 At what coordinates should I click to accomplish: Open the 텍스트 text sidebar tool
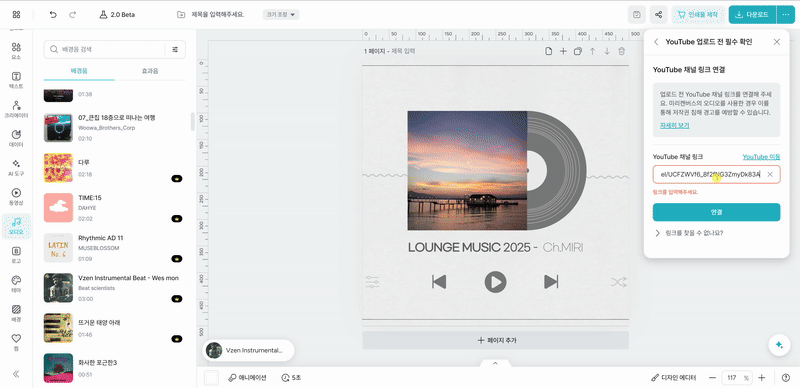point(16,80)
